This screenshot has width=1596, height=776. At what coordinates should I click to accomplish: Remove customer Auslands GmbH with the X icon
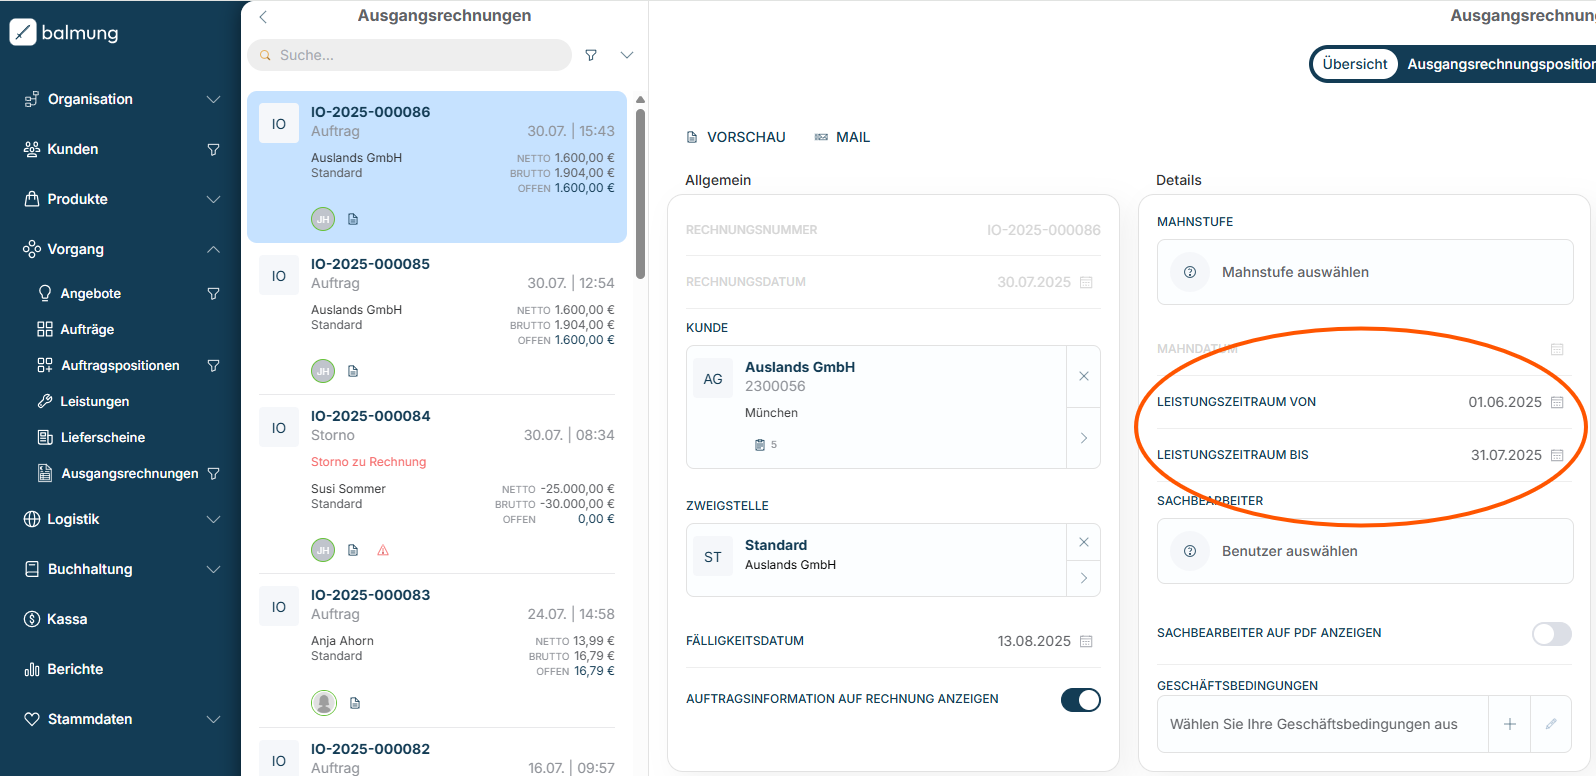tap(1083, 376)
